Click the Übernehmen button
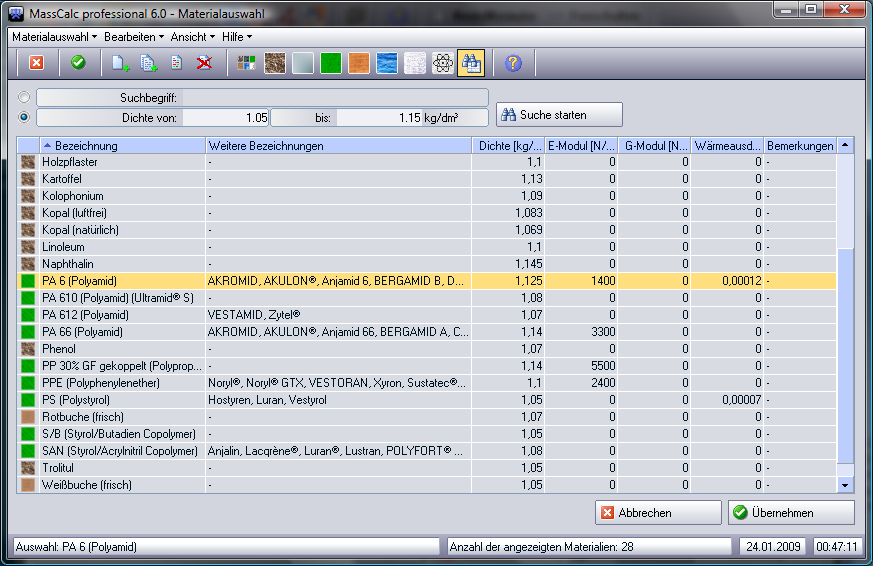 [x=790, y=513]
